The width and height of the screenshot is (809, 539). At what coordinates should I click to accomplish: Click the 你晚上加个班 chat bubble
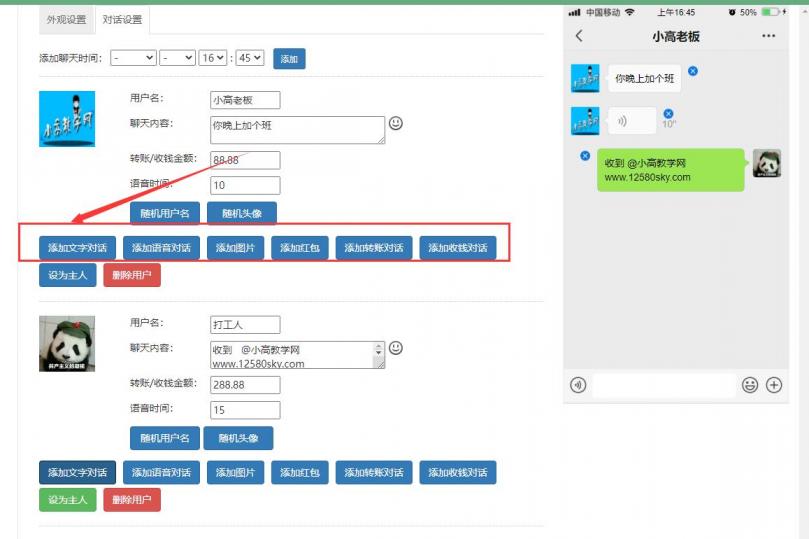[644, 78]
